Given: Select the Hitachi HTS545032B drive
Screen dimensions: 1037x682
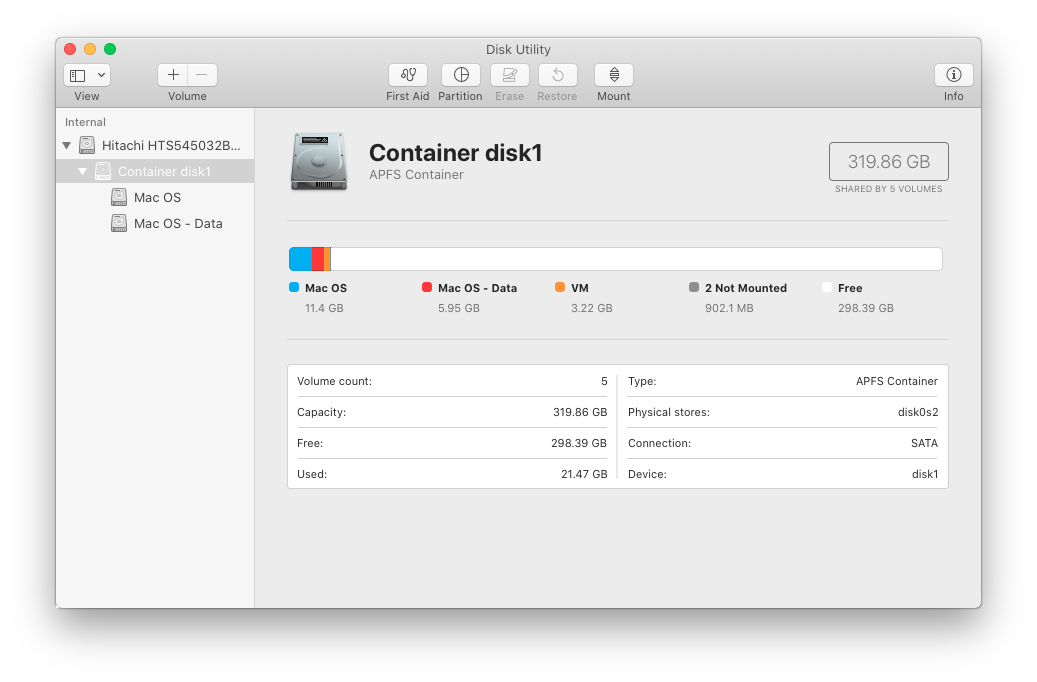Looking at the screenshot, I should (155, 146).
